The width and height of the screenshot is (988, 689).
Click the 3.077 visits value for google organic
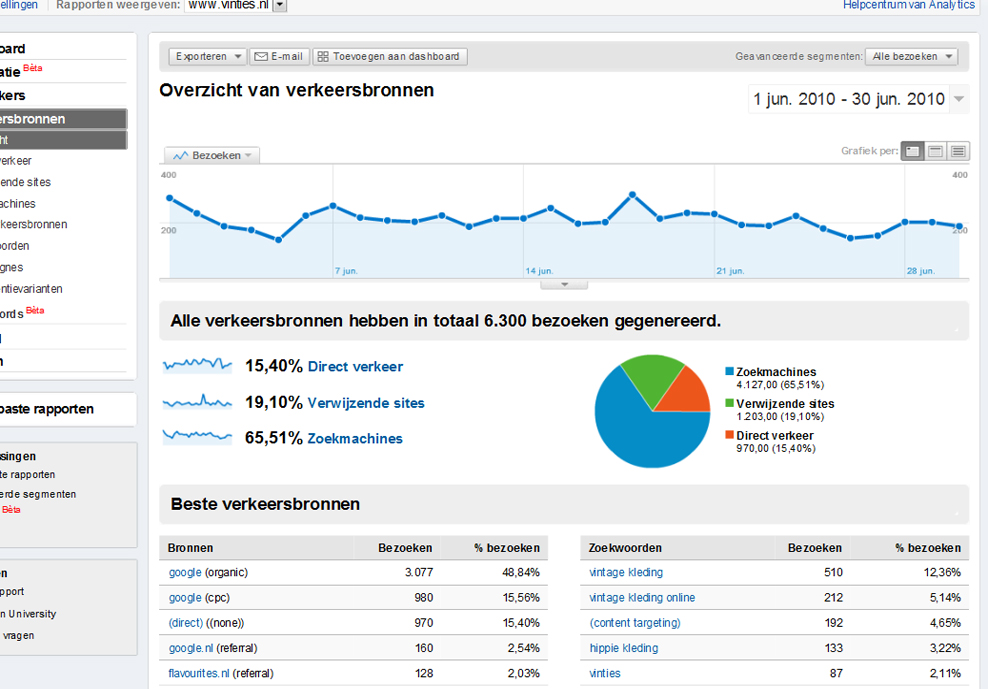(x=419, y=572)
